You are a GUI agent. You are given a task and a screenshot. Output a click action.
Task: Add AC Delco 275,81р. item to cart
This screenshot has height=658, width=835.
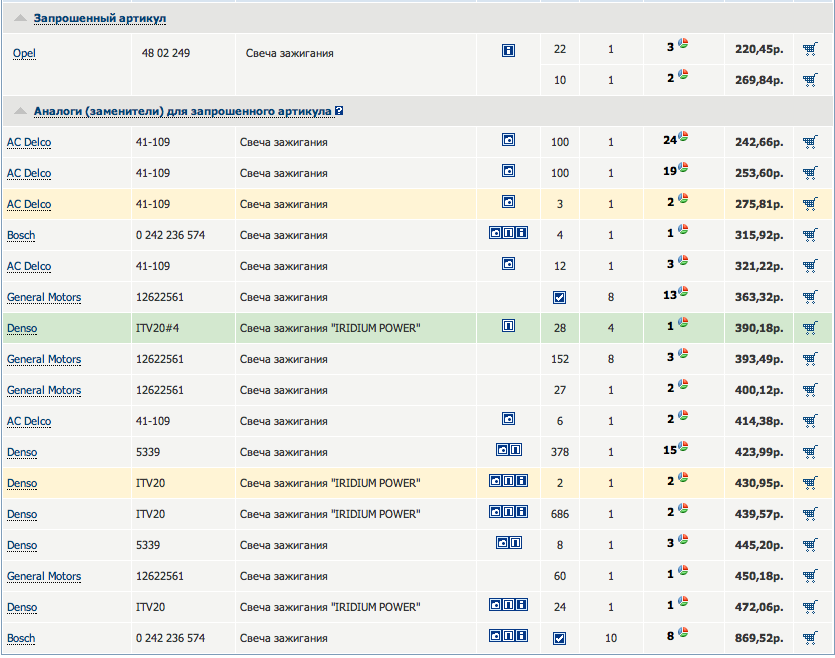[x=810, y=204]
